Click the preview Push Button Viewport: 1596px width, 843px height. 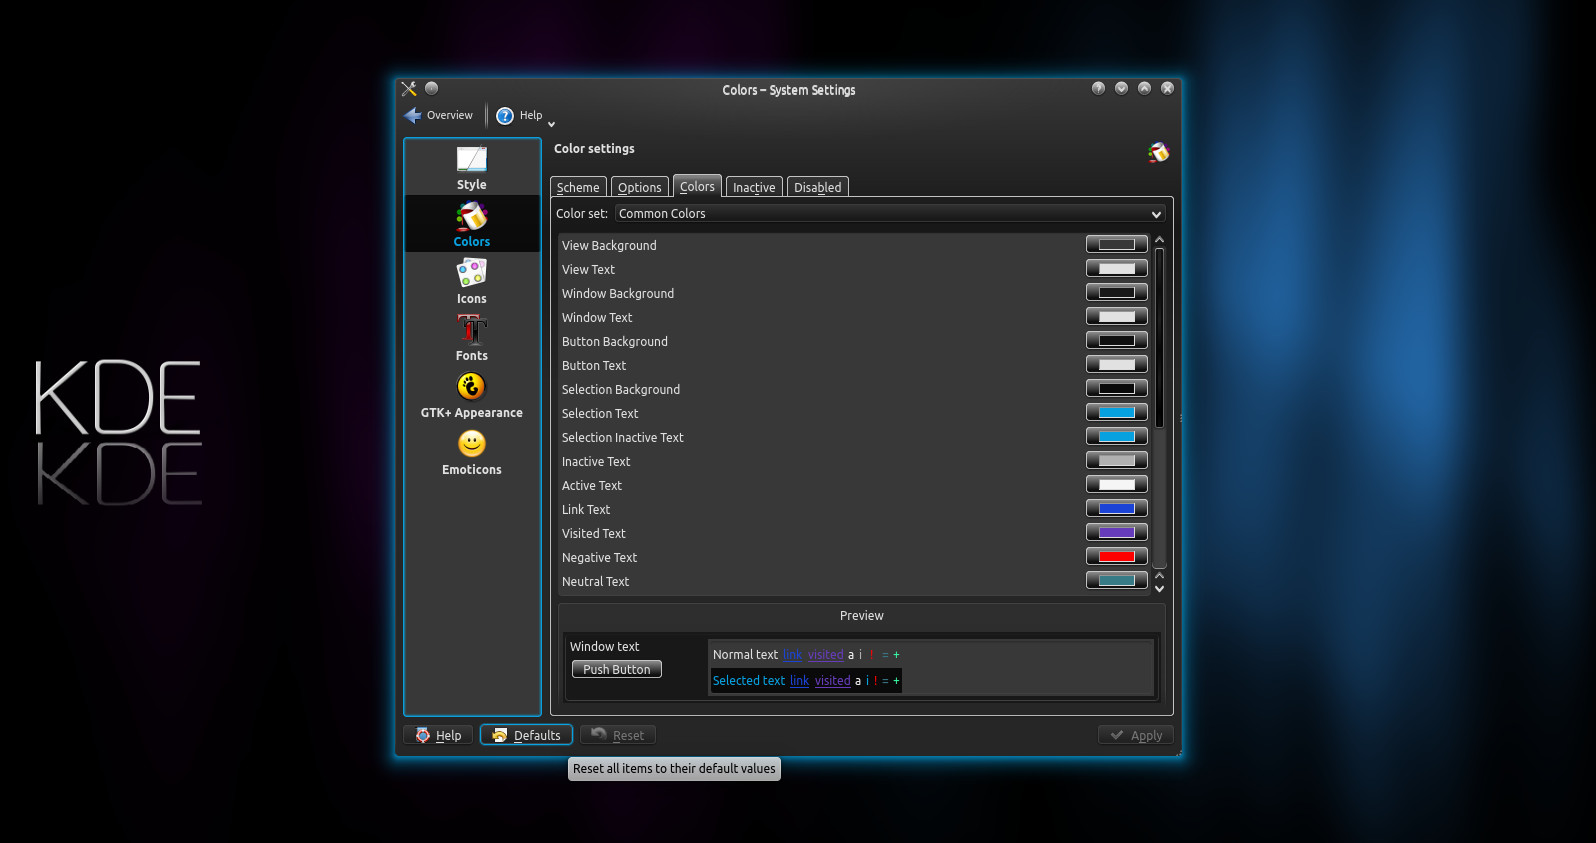[x=616, y=669]
